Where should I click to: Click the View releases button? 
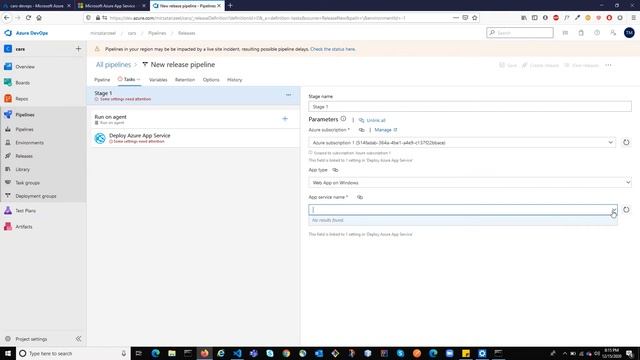point(581,65)
